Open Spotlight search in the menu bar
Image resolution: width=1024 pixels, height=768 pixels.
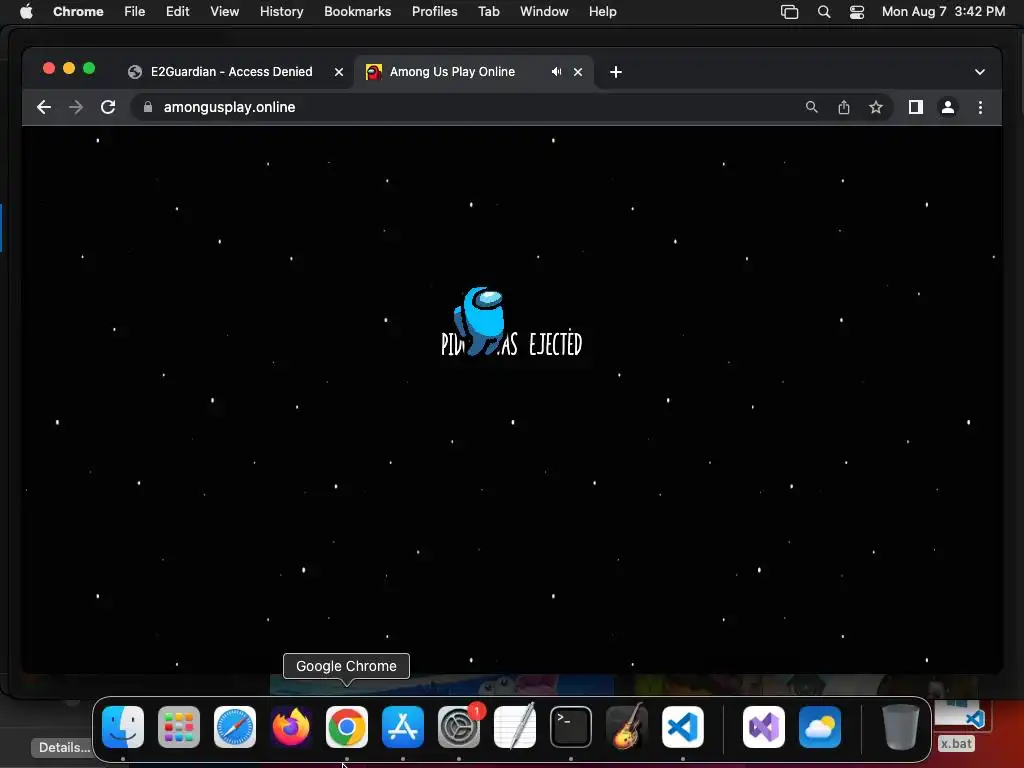click(824, 12)
